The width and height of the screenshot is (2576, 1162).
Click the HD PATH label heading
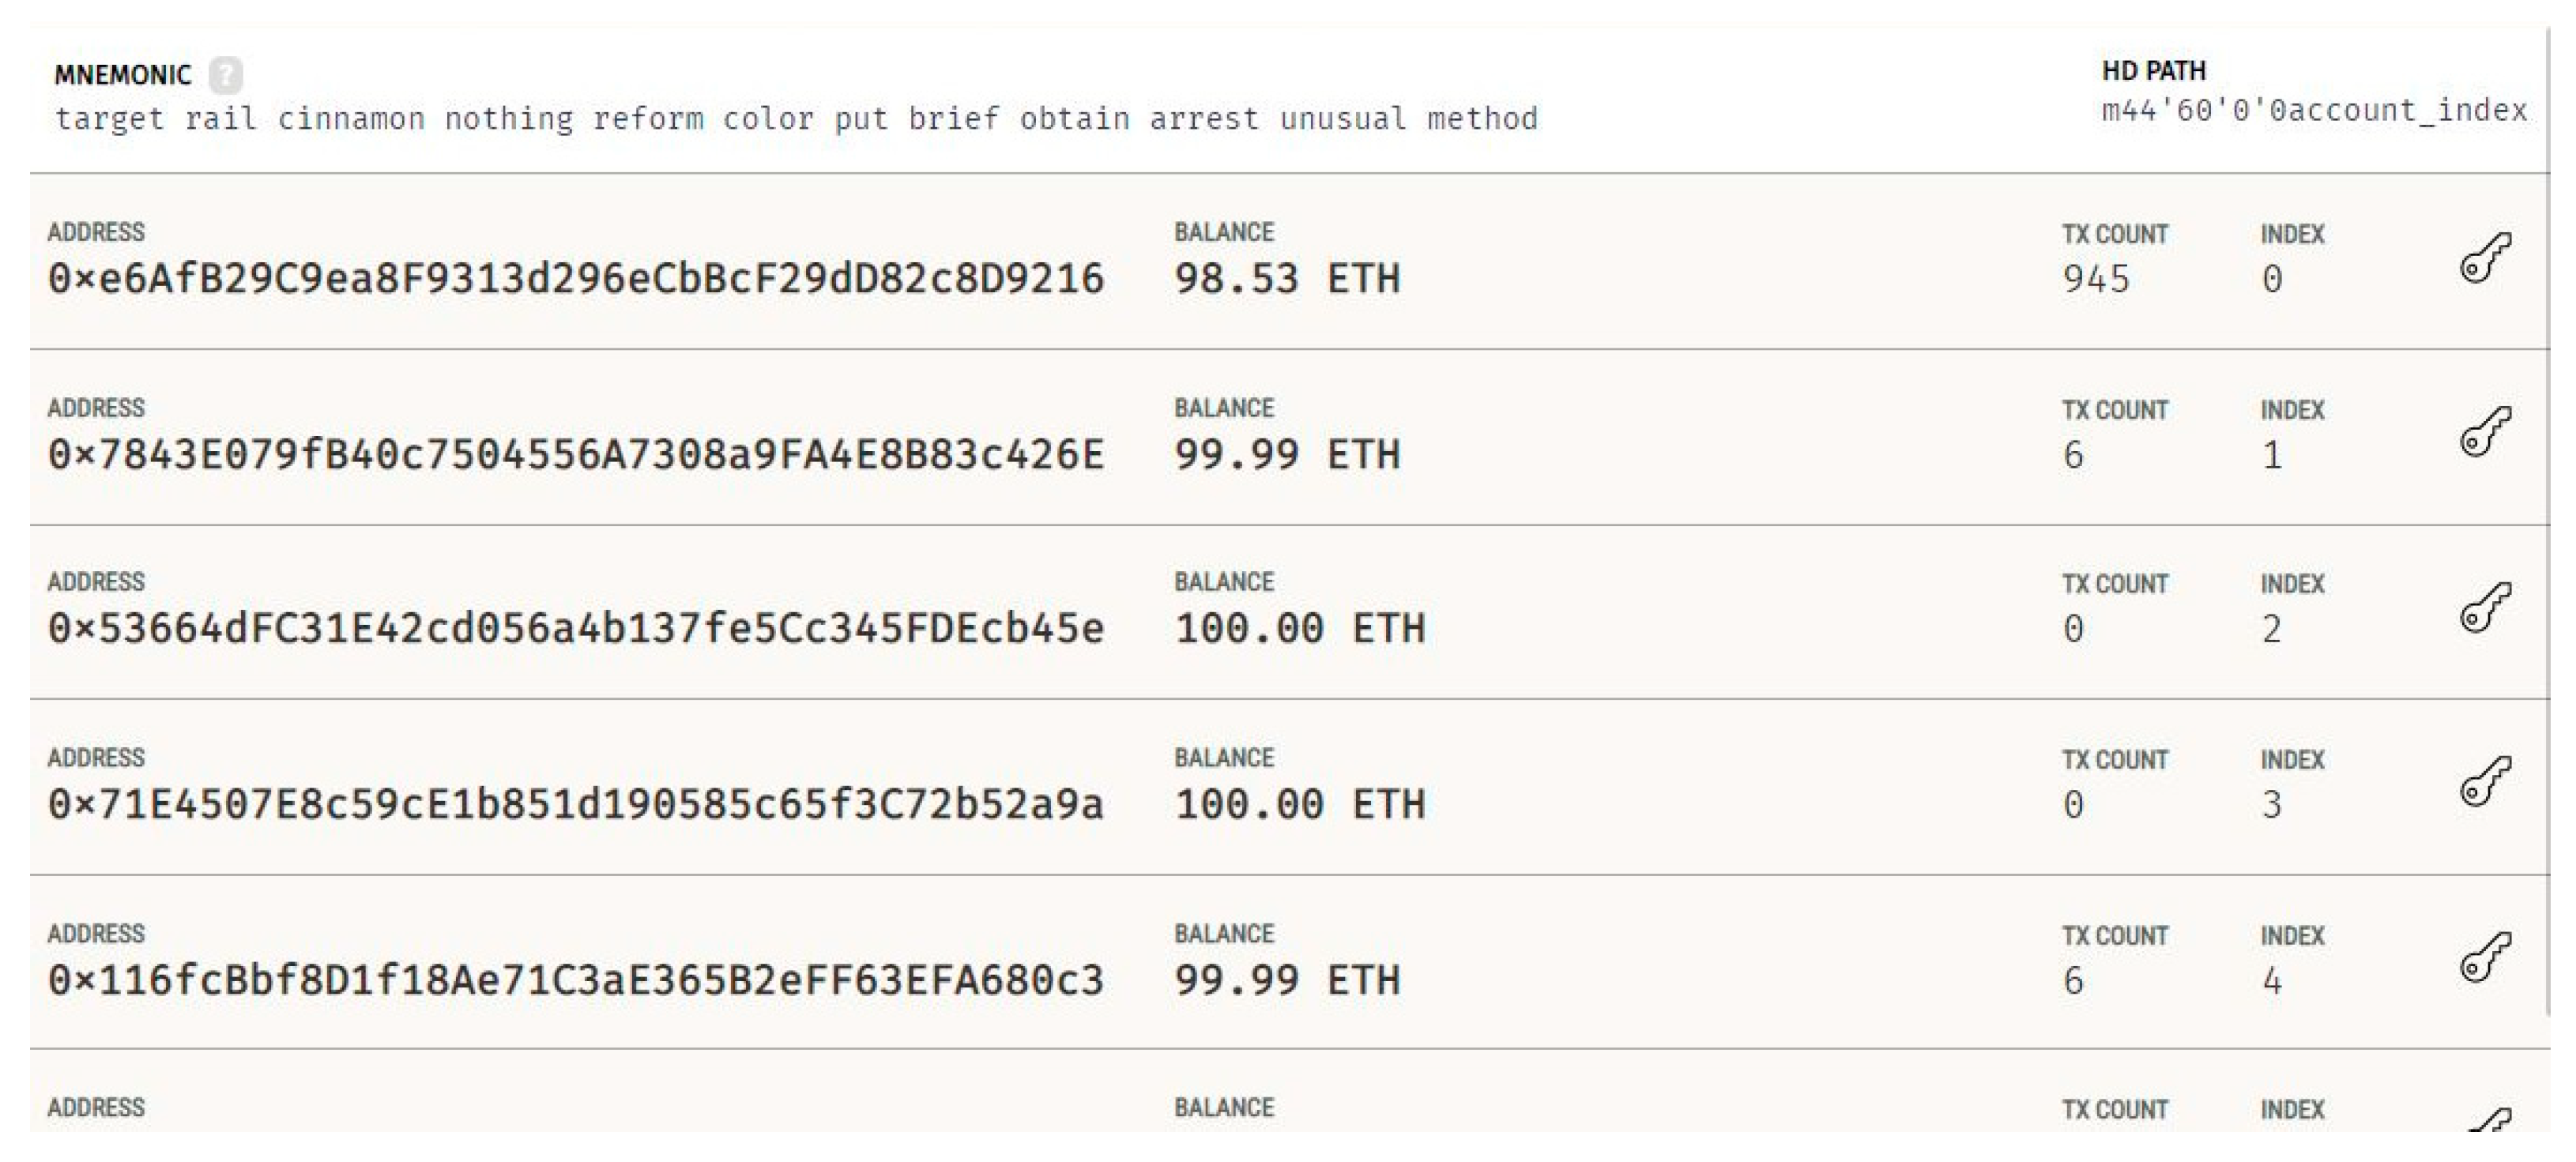coord(2153,71)
